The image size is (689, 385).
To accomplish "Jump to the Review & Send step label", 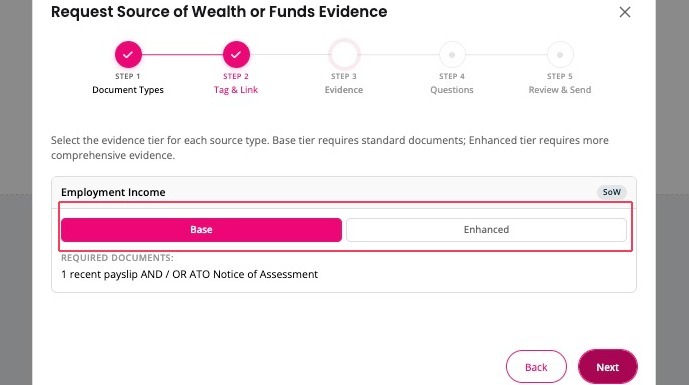I will pyautogui.click(x=560, y=90).
